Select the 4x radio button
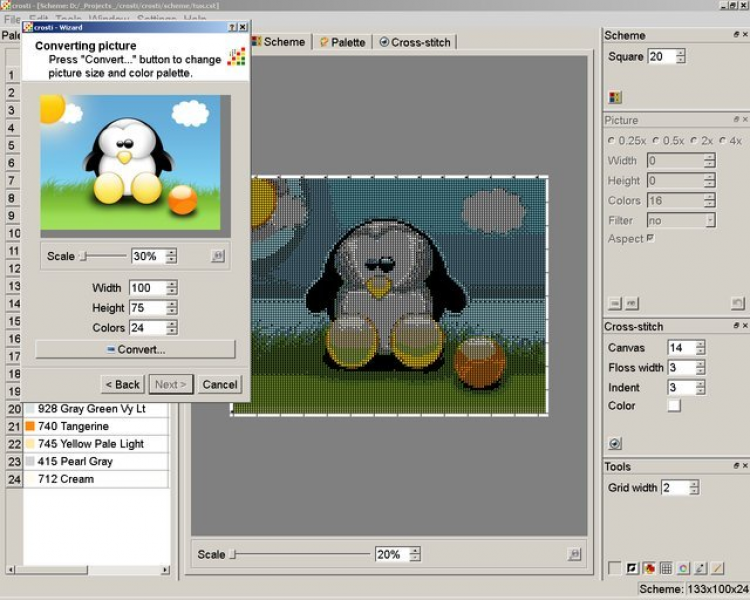This screenshot has height=600, width=750. [x=722, y=141]
